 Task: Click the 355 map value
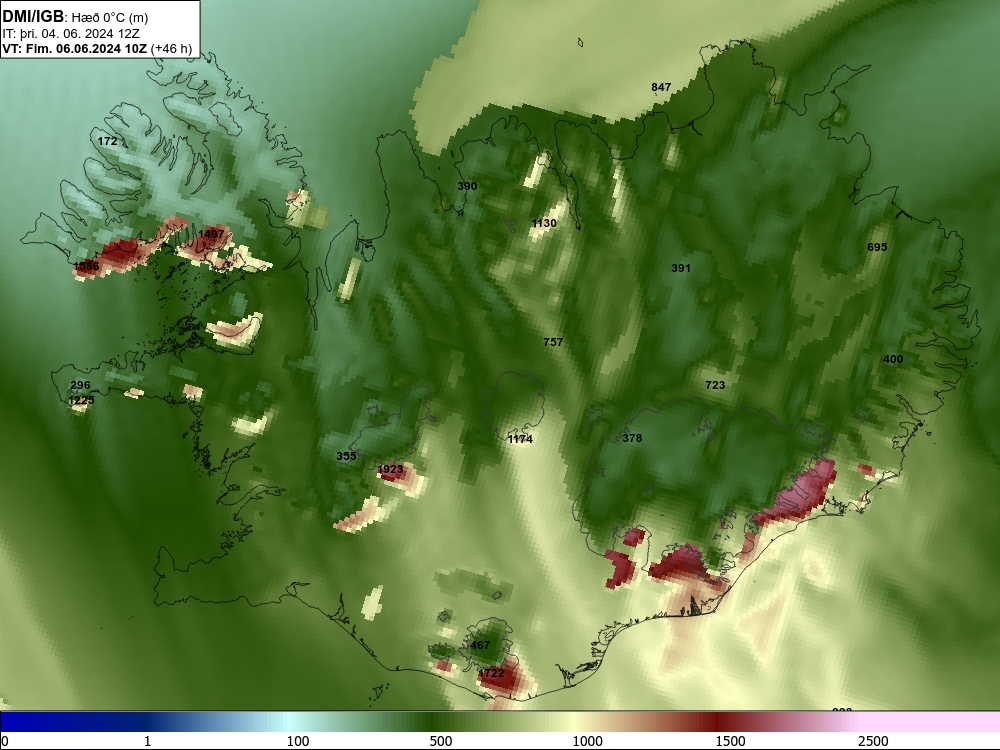pos(346,457)
